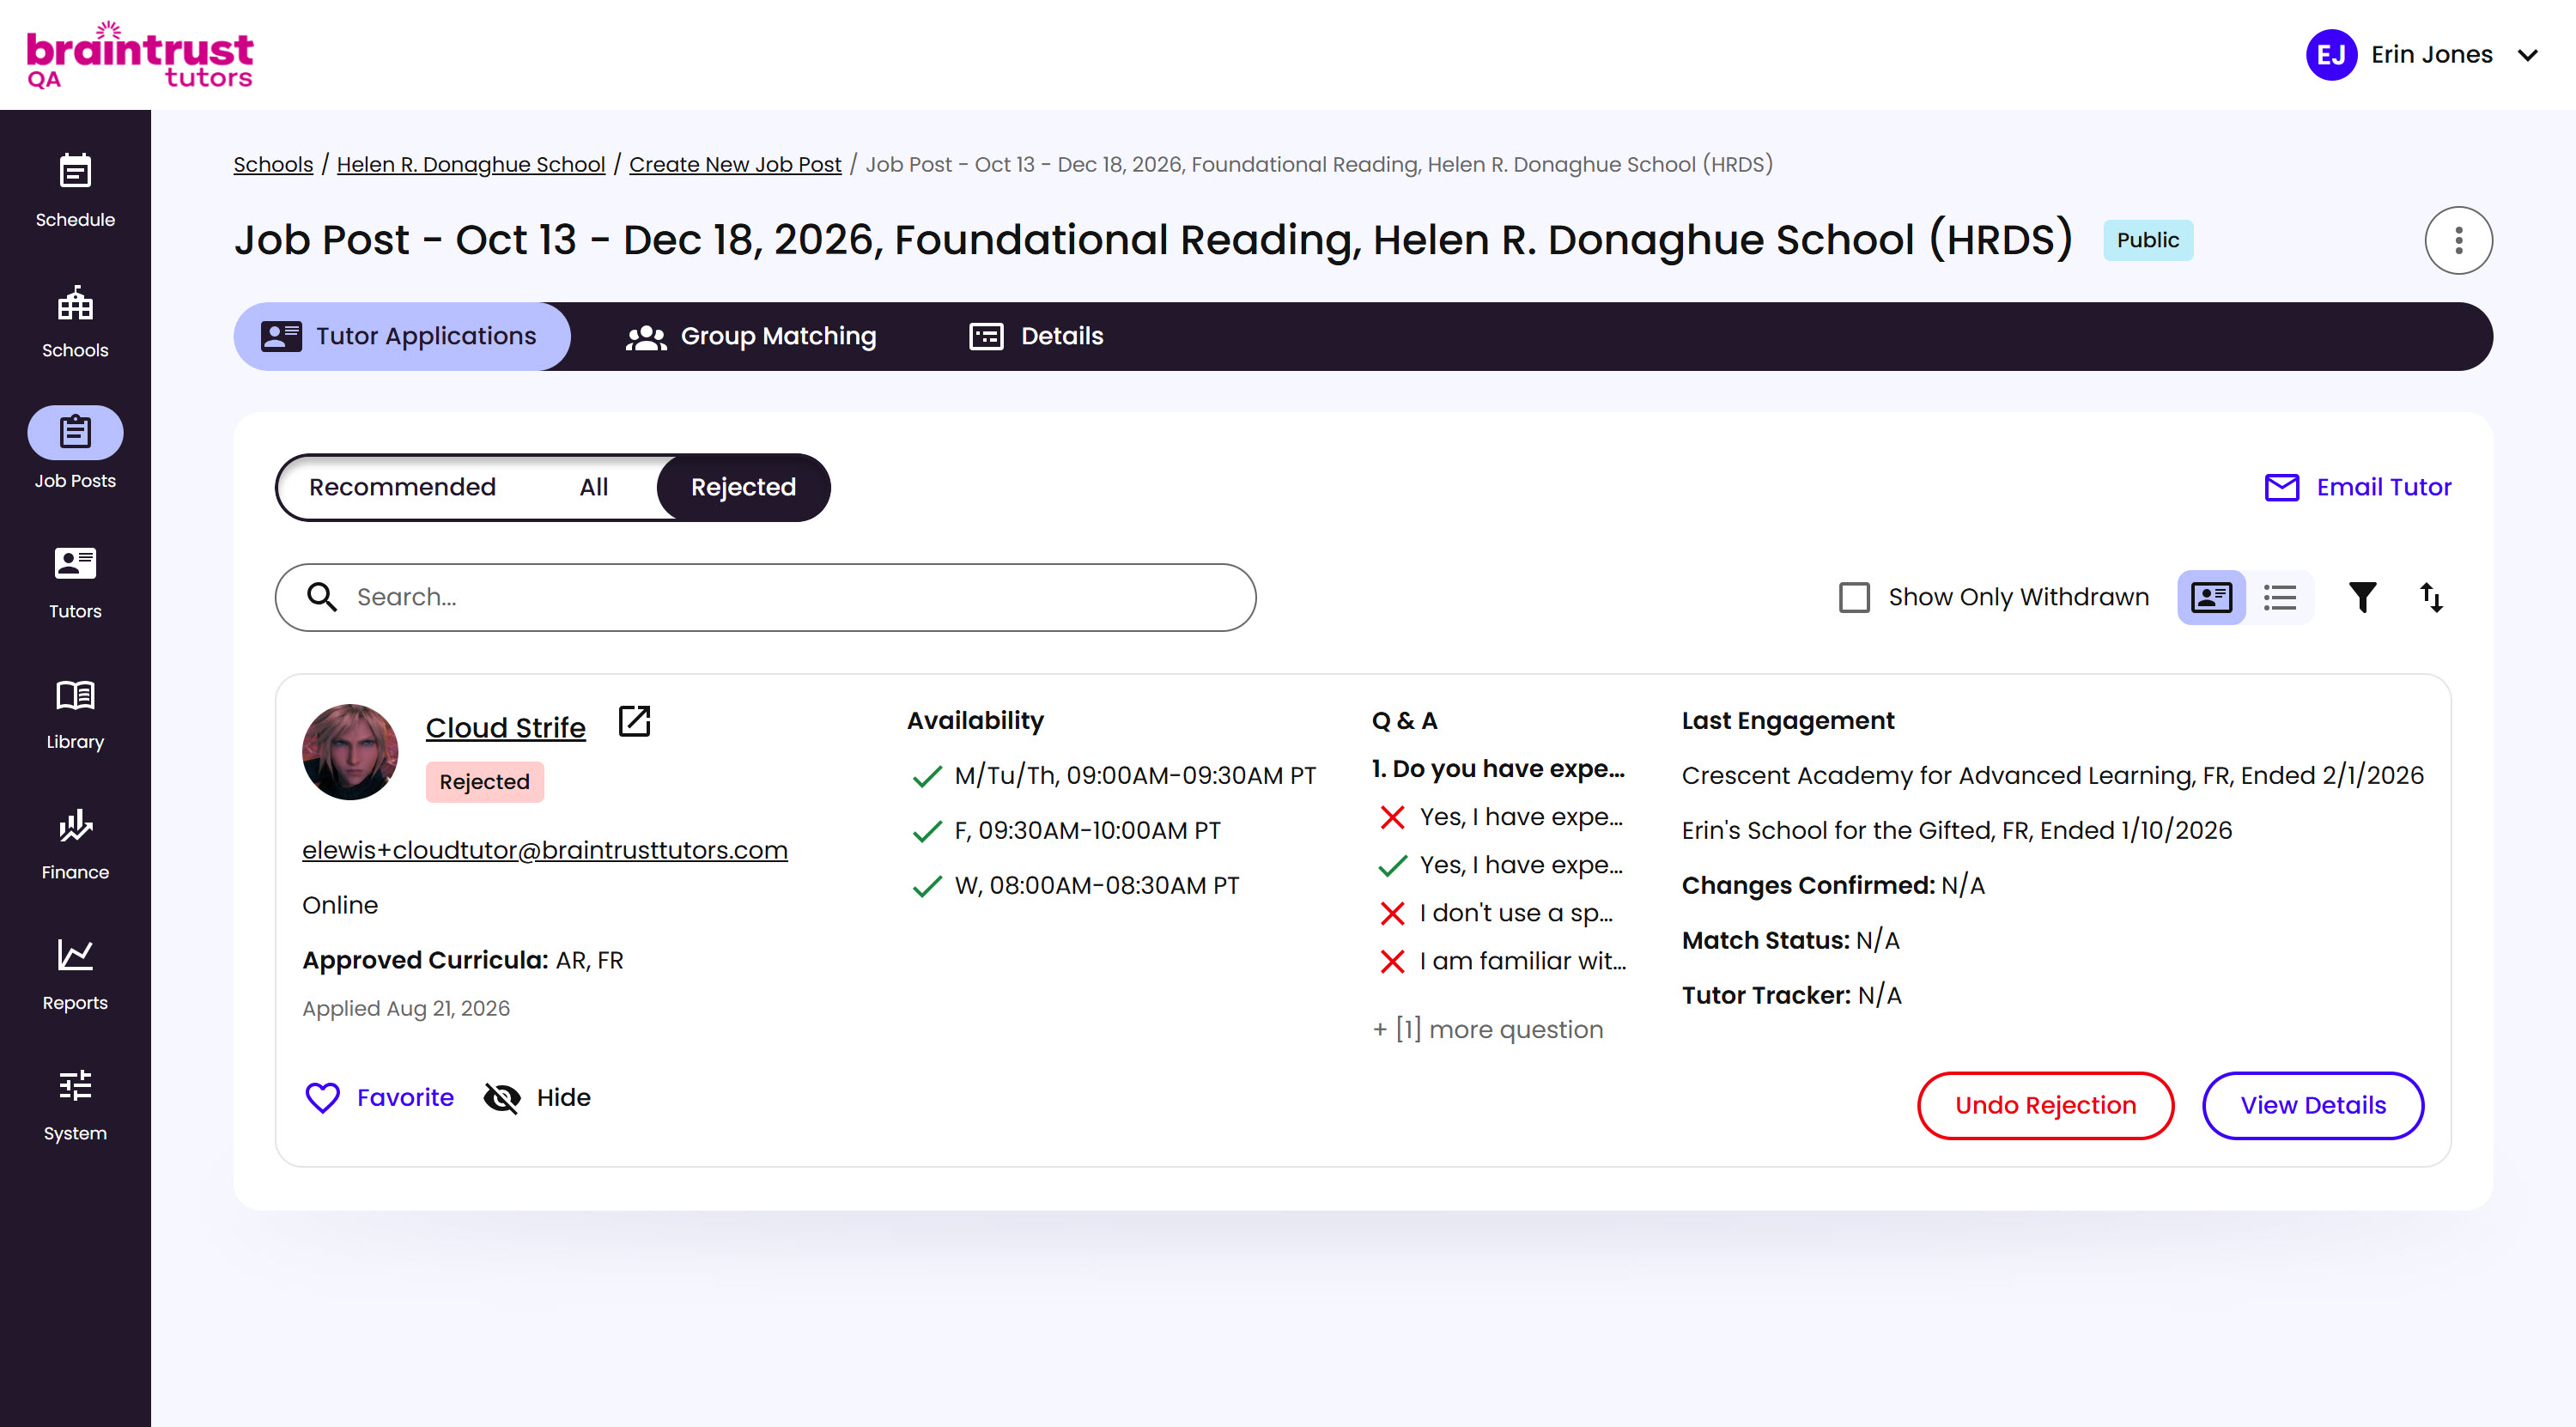Switch to the Tutor Applications tab
Viewport: 2576px width, 1427px height.
pos(402,337)
